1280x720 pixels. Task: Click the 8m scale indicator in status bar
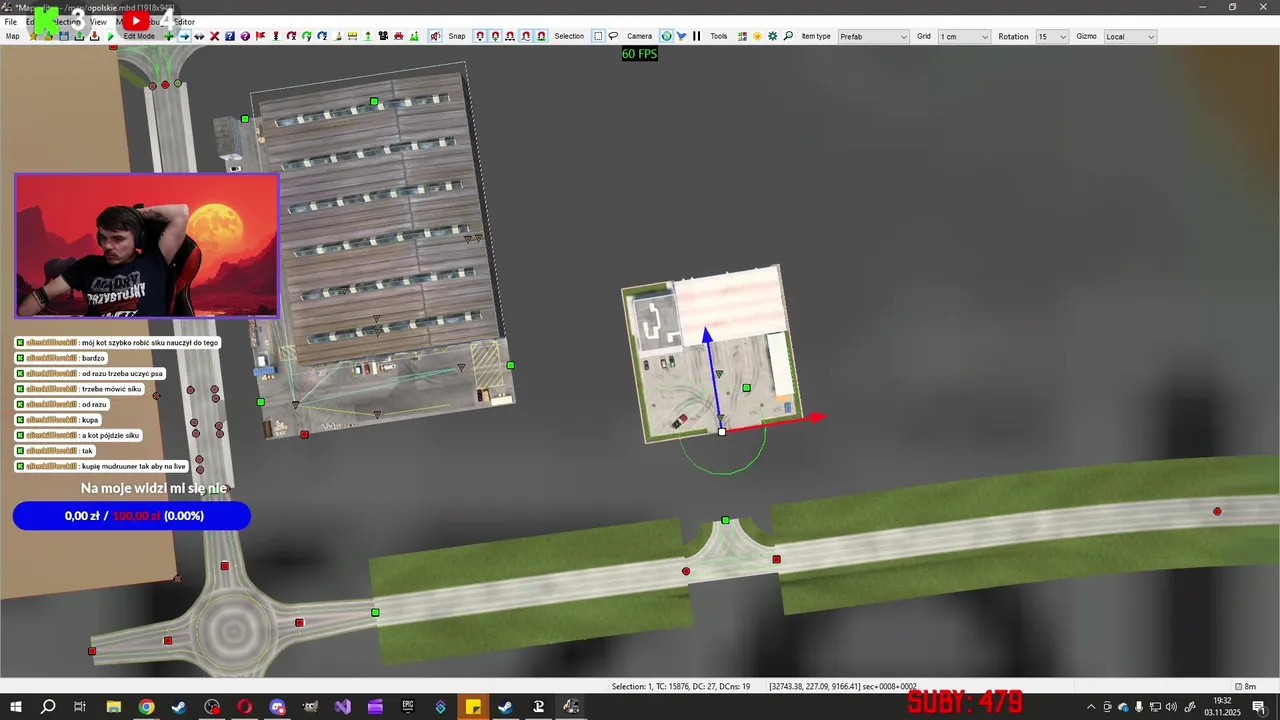pos(1246,686)
